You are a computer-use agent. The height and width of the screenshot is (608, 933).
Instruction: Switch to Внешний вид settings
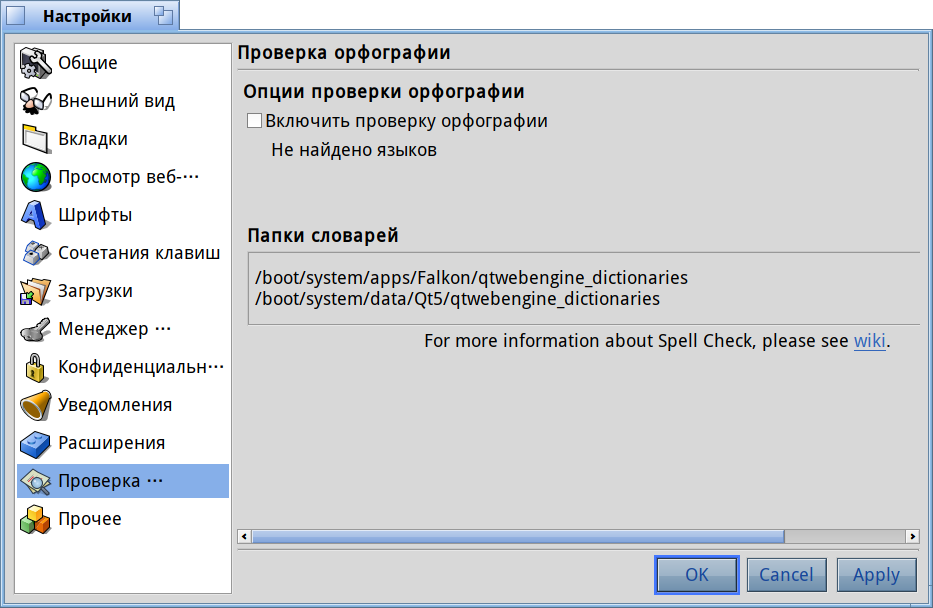[117, 101]
